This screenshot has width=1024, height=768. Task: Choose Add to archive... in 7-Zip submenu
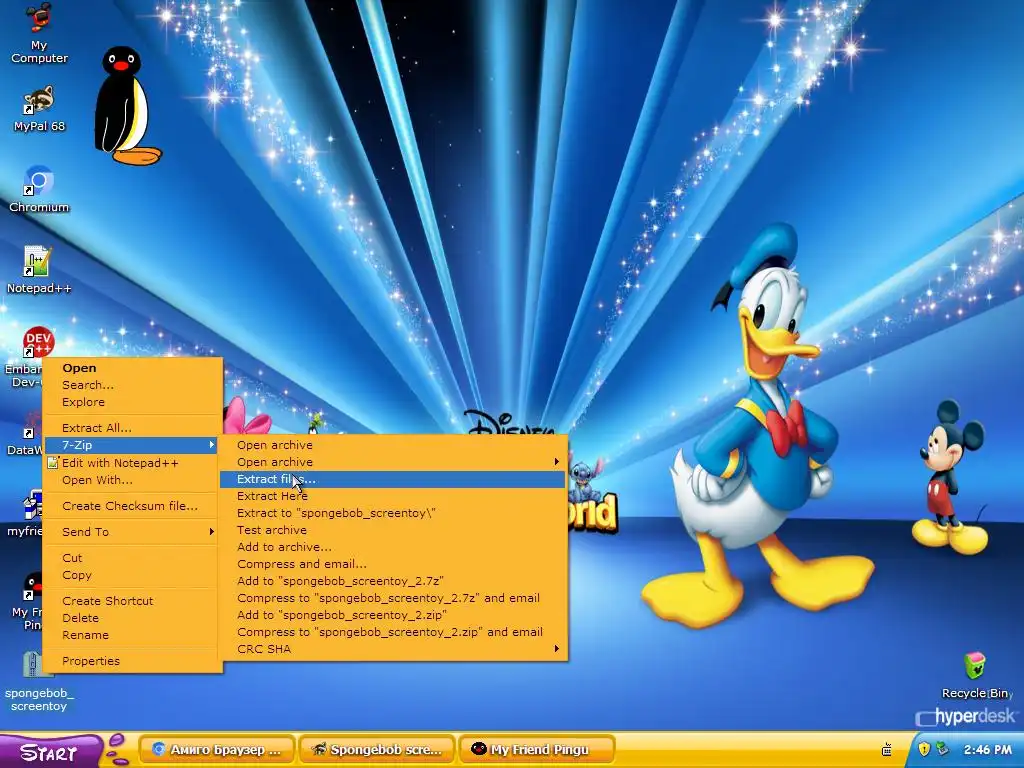pyautogui.click(x=392, y=547)
